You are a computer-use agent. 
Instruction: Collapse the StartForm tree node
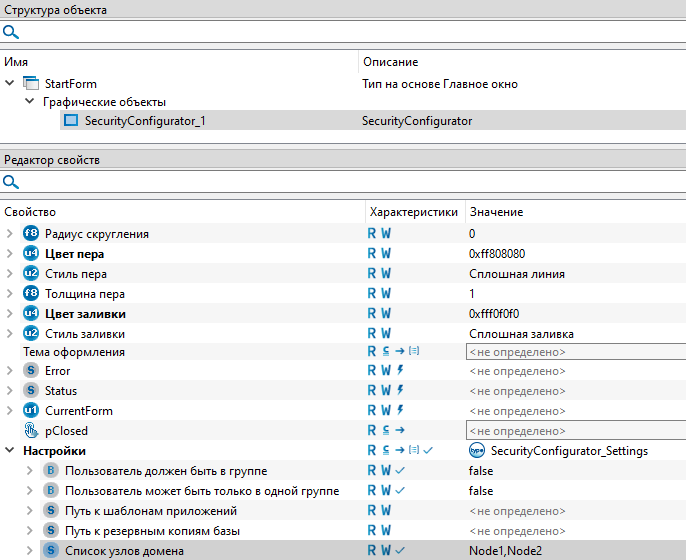(10, 83)
